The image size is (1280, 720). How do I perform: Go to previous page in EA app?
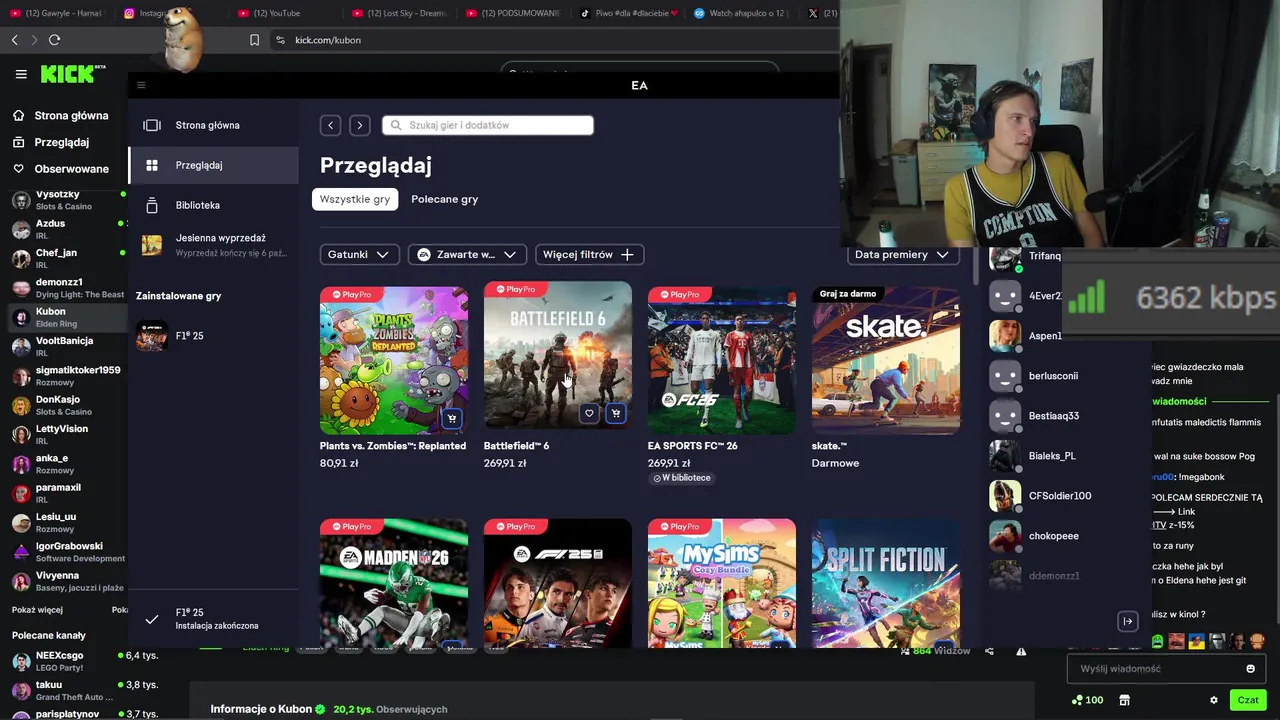click(x=330, y=125)
